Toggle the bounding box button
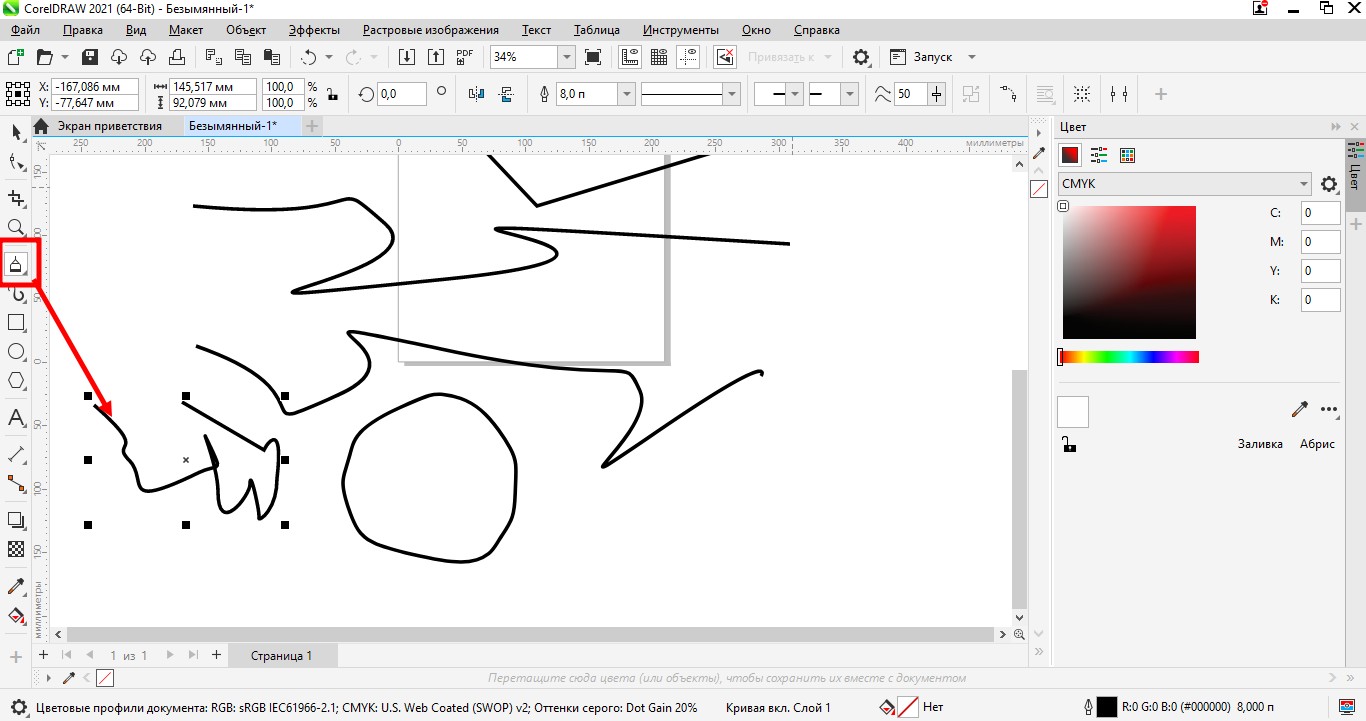Viewport: 1366px width, 721px height. [1082, 94]
